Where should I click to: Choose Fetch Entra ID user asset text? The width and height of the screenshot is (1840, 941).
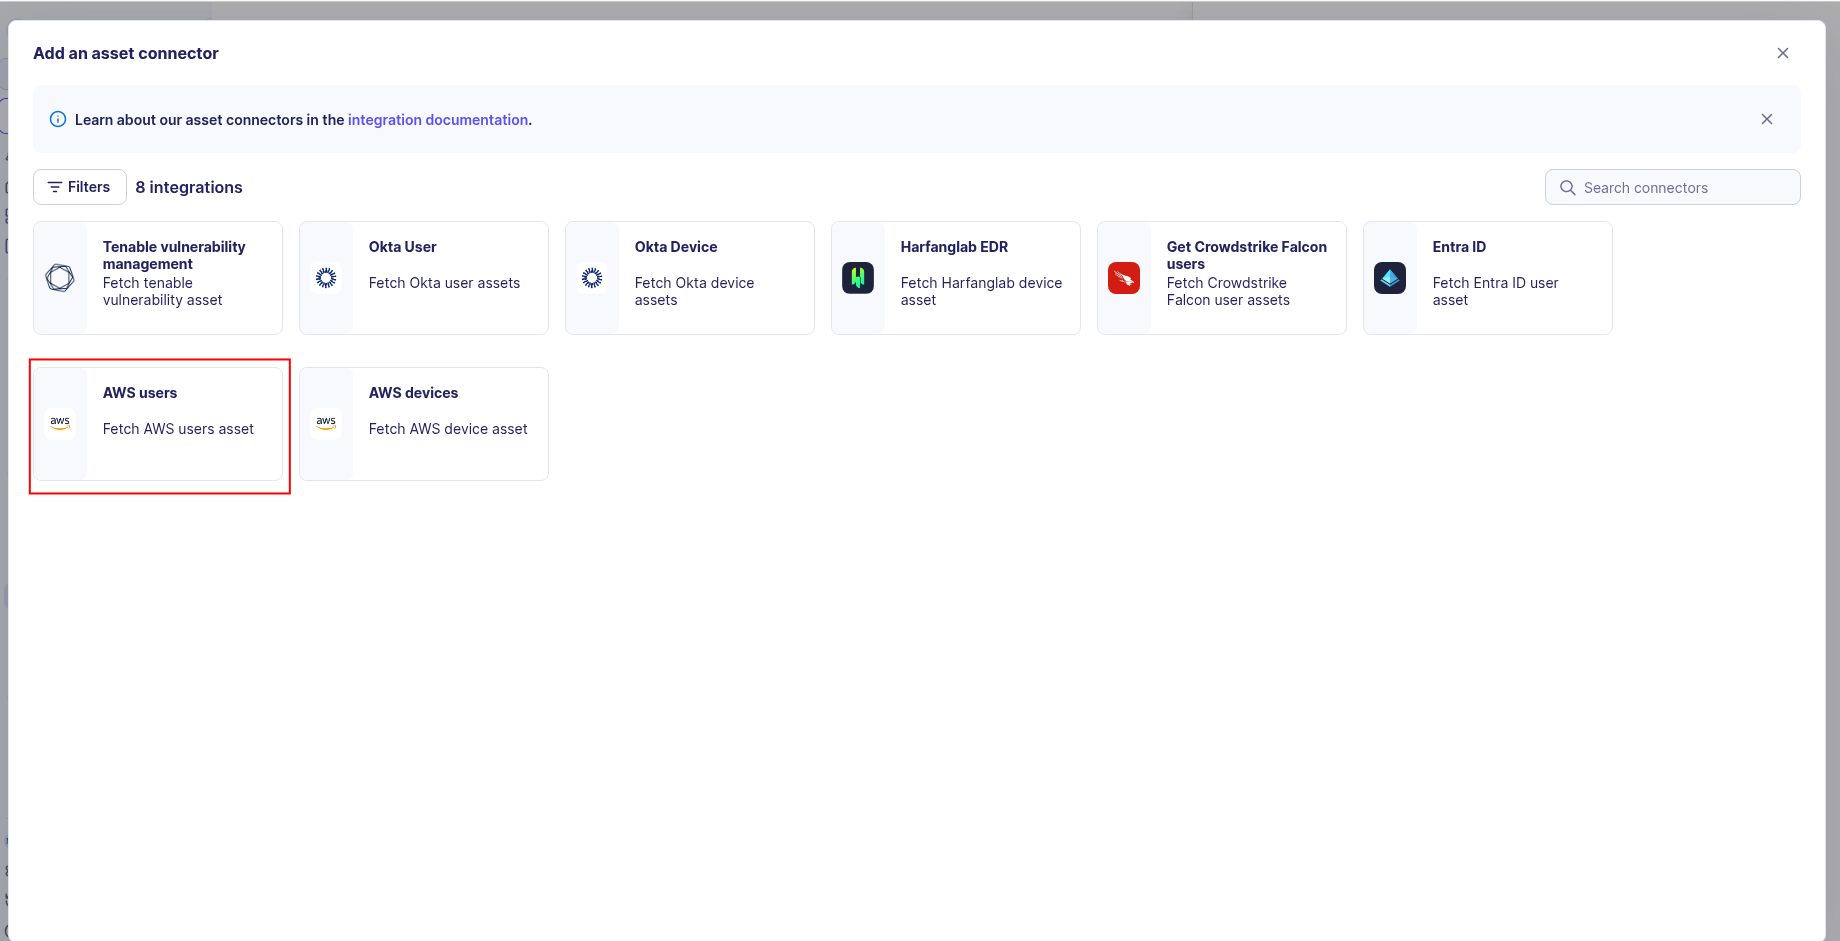1495,291
